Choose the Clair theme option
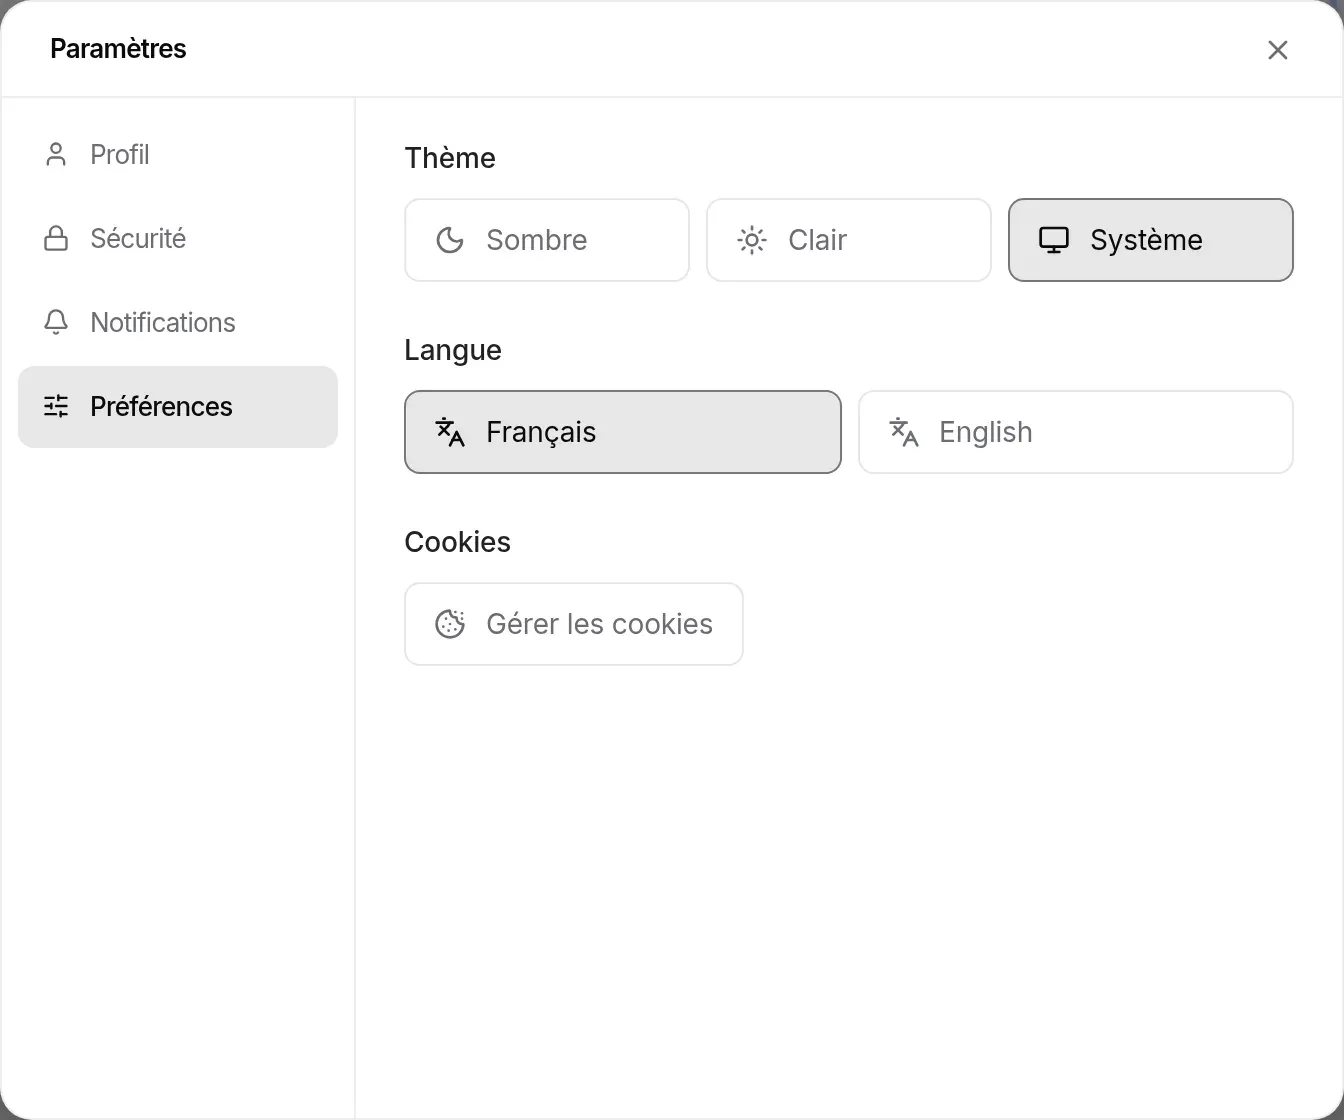 click(x=849, y=240)
